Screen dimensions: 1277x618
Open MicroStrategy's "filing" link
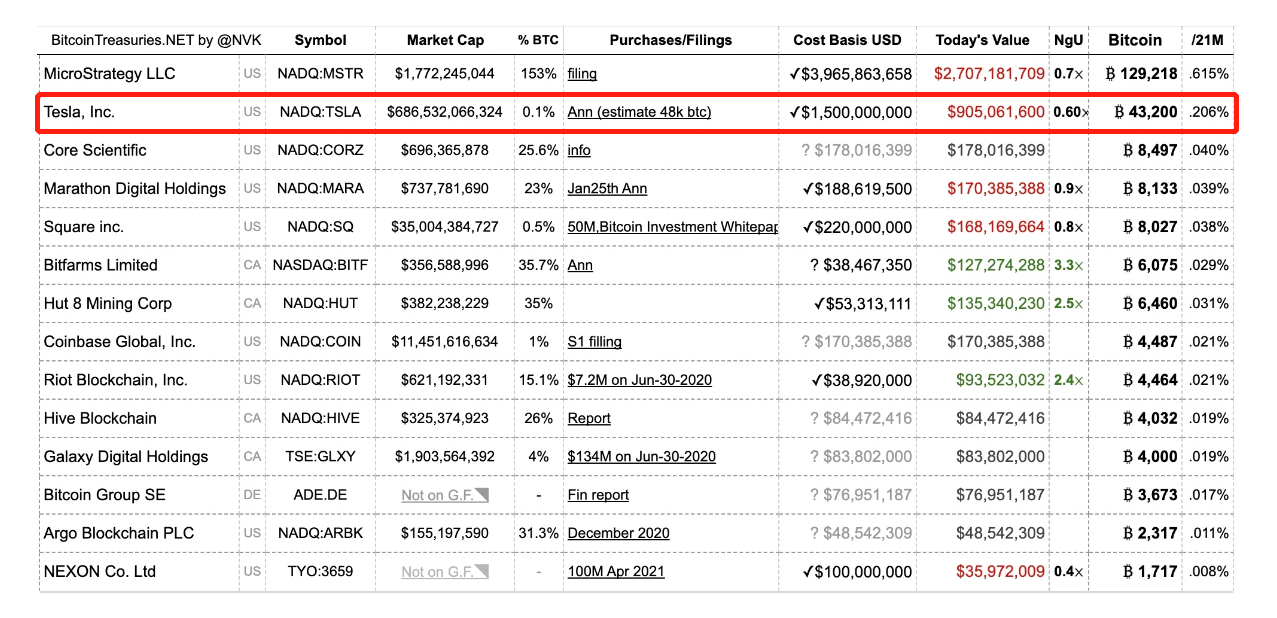(x=582, y=74)
